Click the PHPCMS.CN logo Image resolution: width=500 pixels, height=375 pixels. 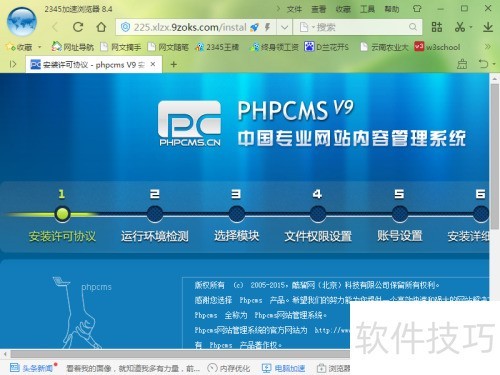(189, 123)
